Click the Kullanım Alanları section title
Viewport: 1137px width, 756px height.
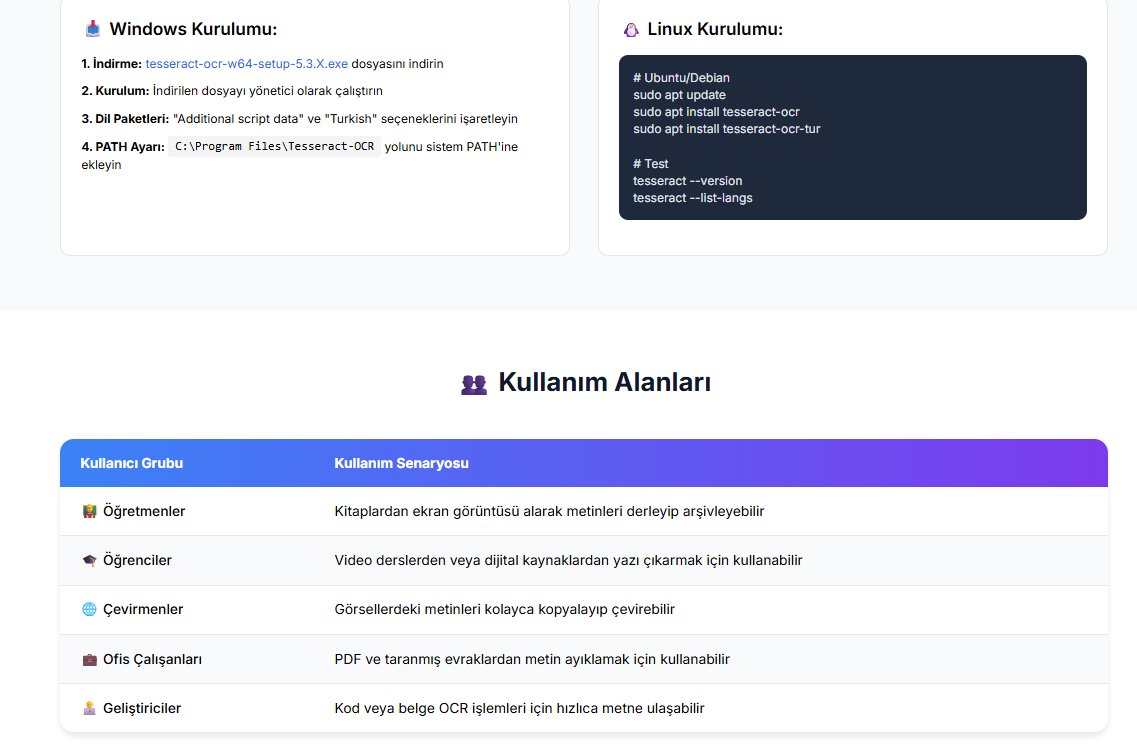point(604,382)
